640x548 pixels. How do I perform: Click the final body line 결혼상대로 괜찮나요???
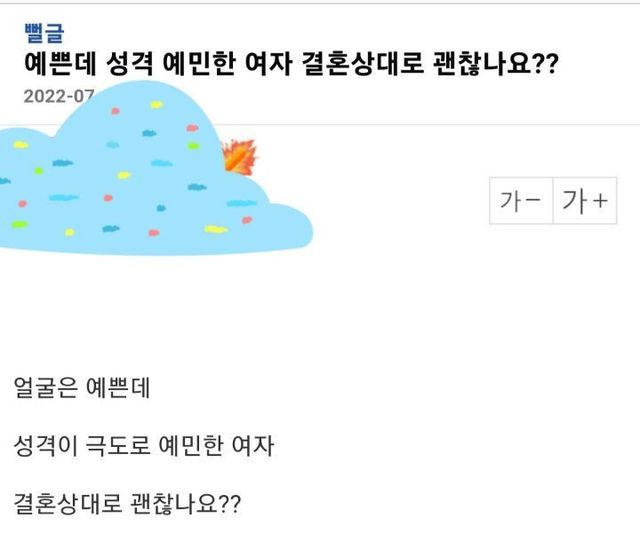(128, 500)
